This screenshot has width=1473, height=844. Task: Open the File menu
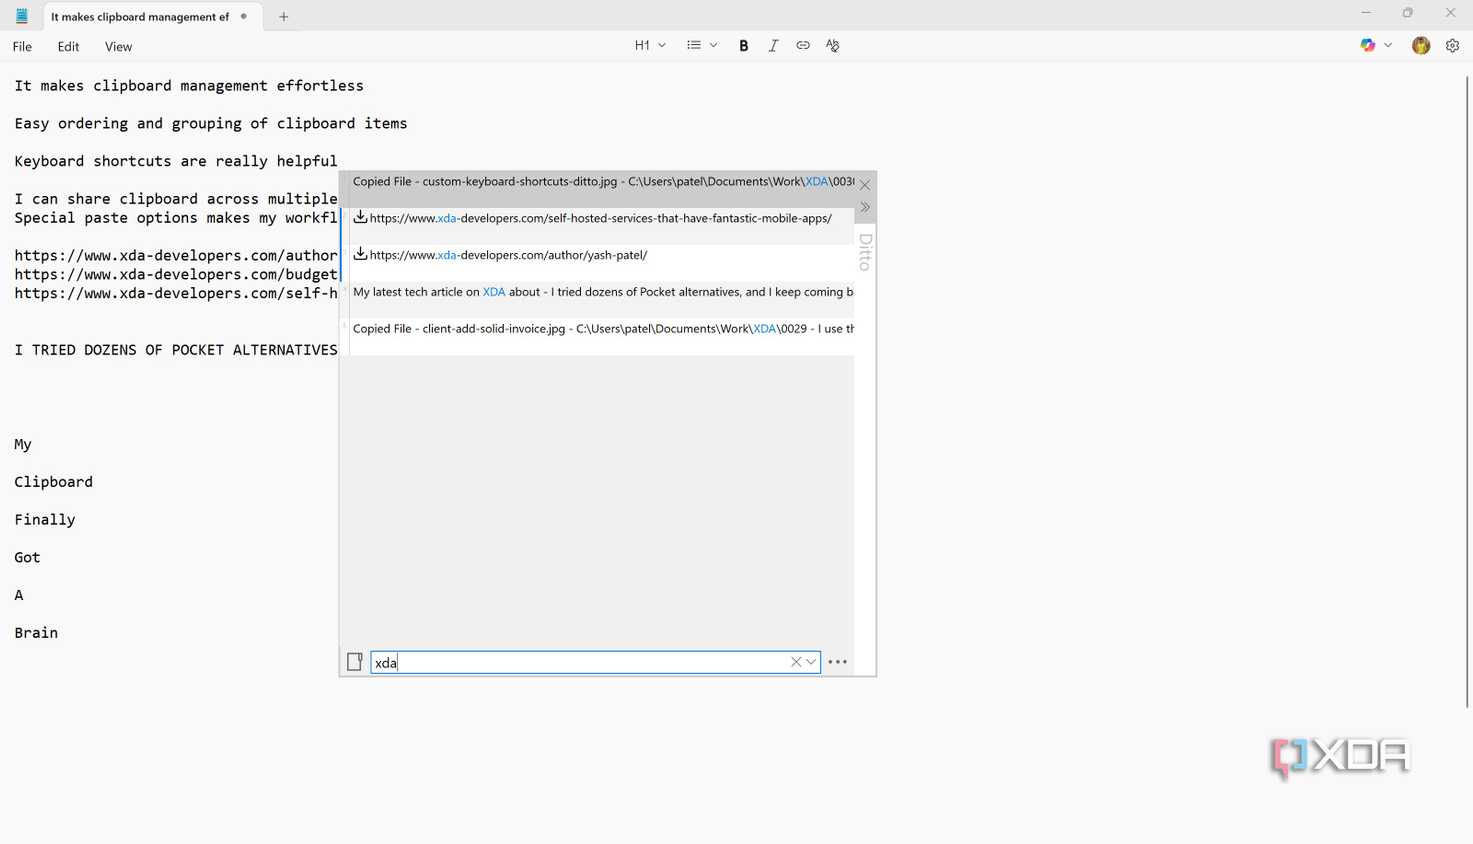22,47
